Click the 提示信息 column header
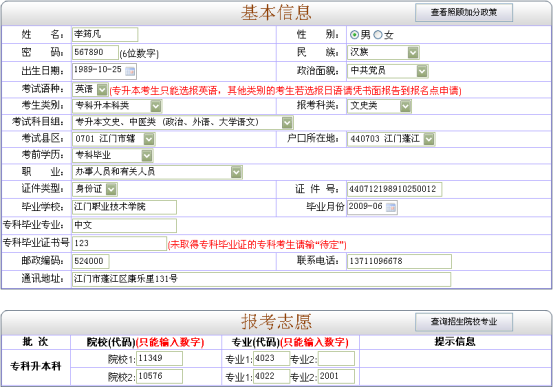 coord(455,342)
